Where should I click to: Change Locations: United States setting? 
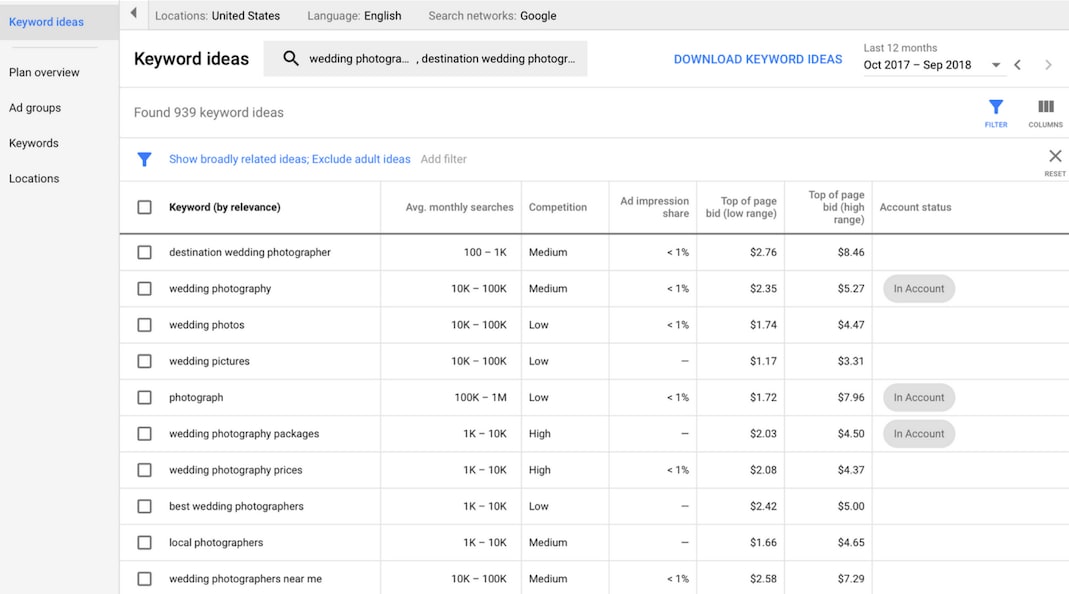(217, 16)
